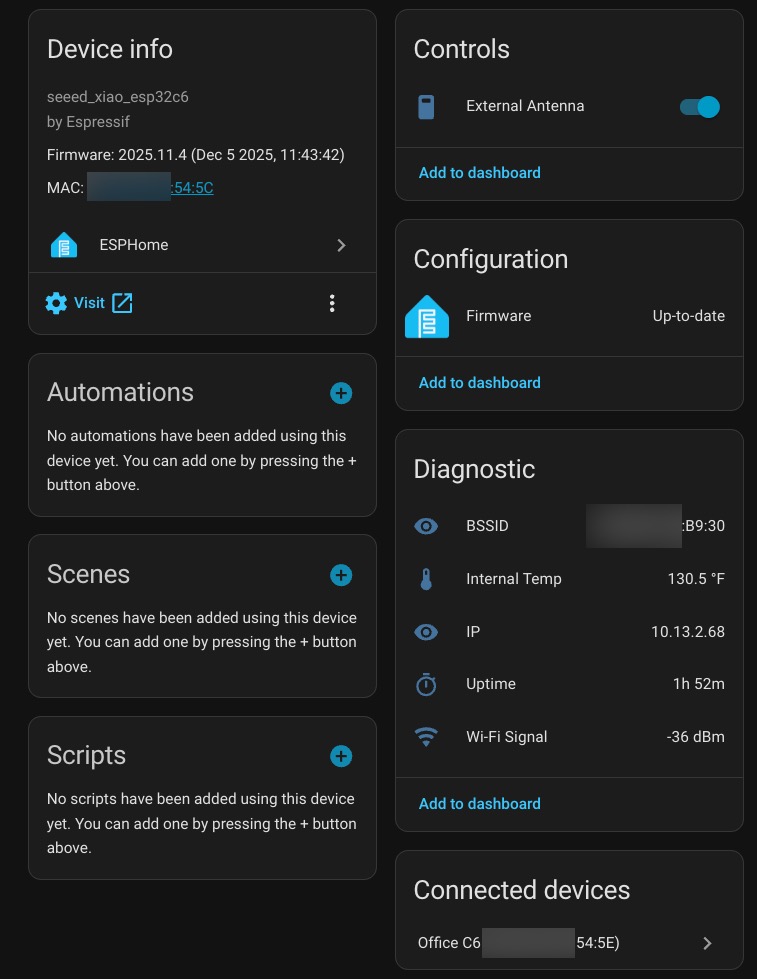
Task: Click the eye icon beside BSSID
Action: coord(426,526)
